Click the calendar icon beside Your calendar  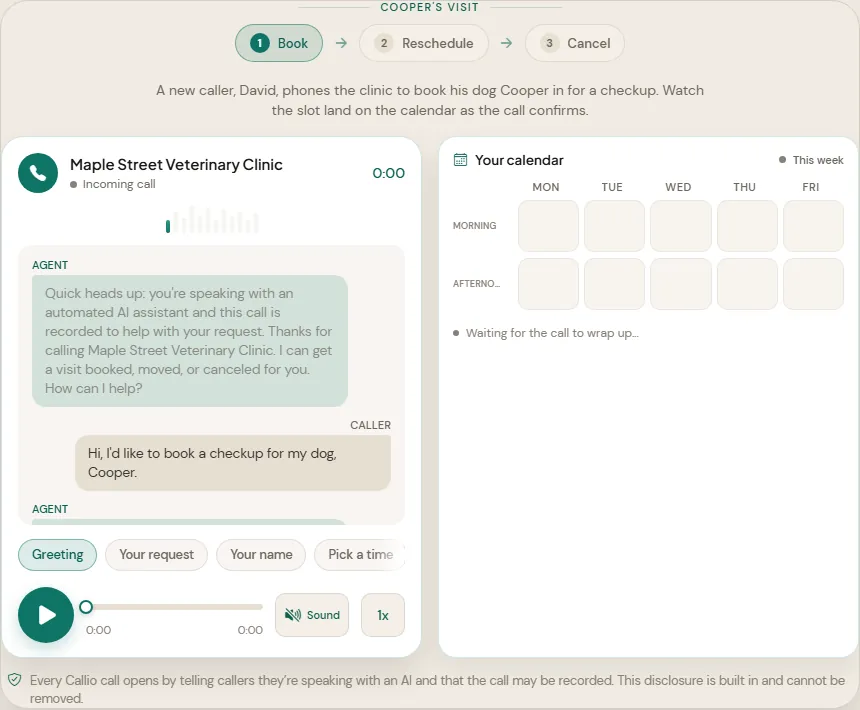click(460, 160)
